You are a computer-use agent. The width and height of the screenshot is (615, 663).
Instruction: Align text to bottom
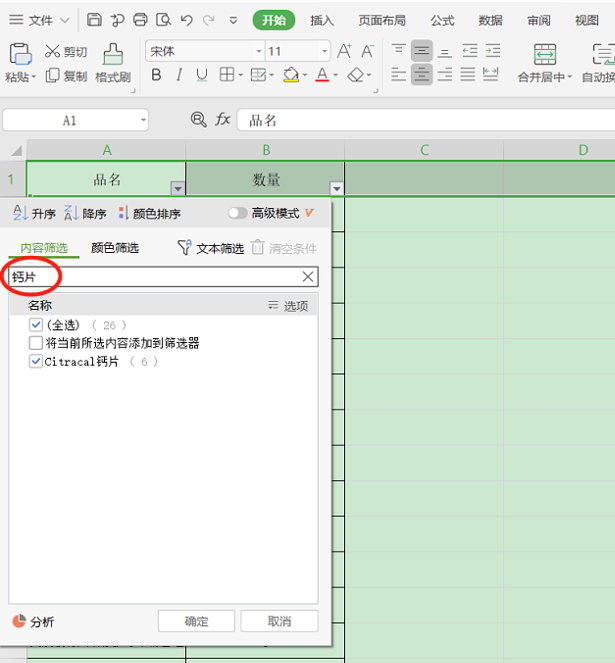point(445,51)
